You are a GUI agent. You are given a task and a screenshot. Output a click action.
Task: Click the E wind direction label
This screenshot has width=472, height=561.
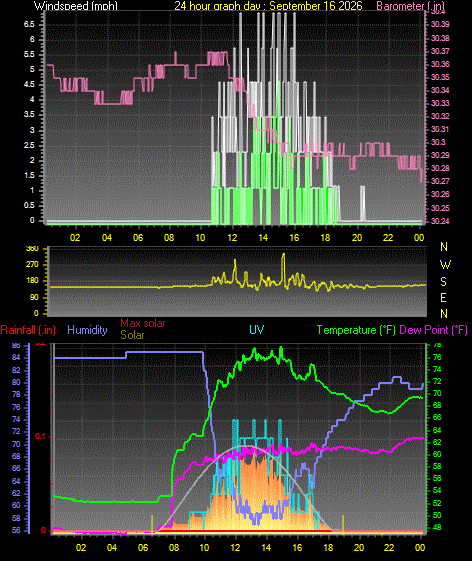click(443, 298)
